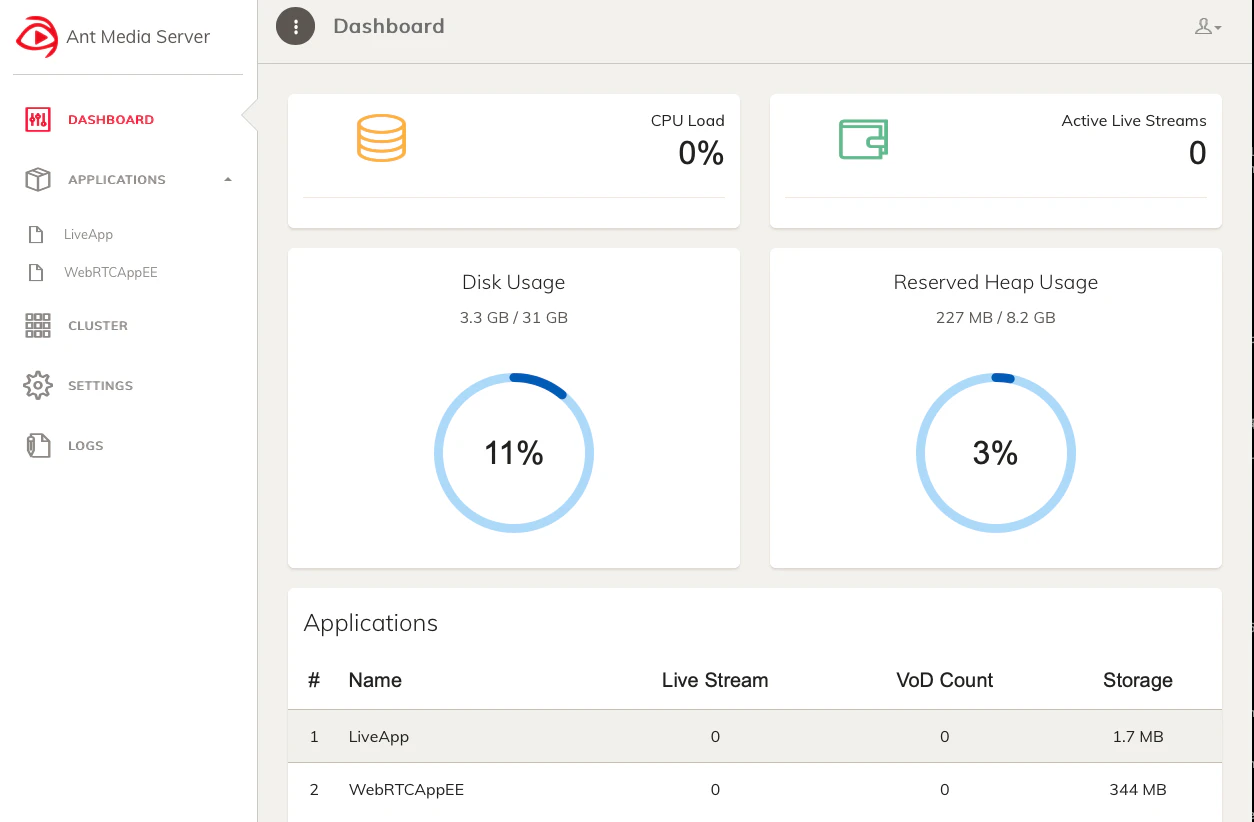Click the Reserved Heap Usage 3% gauge
The height and width of the screenshot is (822, 1254).
click(x=996, y=454)
